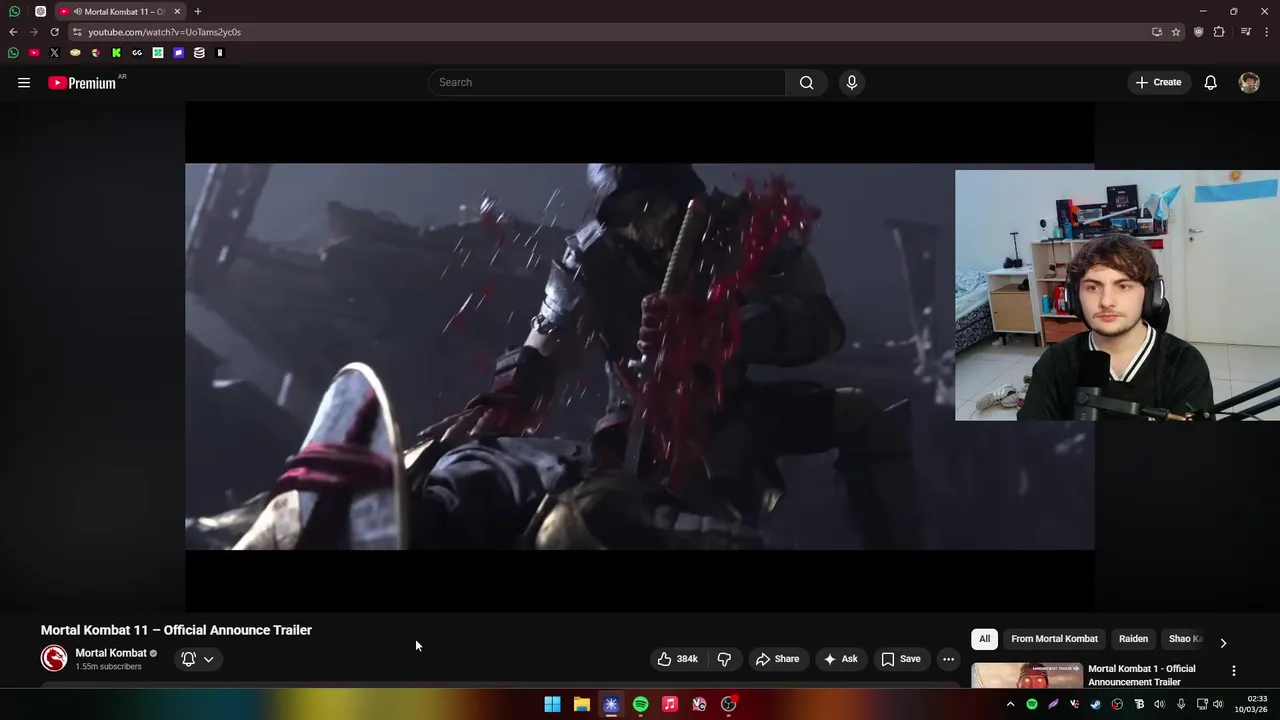Select the All filter chip
The image size is (1280, 720).
tap(984, 639)
